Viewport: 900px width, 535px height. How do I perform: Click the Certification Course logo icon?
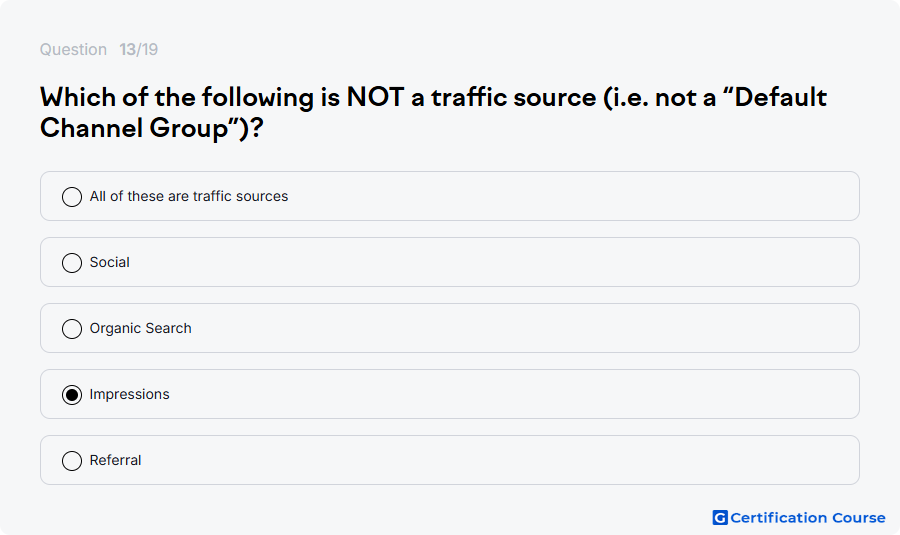(720, 518)
